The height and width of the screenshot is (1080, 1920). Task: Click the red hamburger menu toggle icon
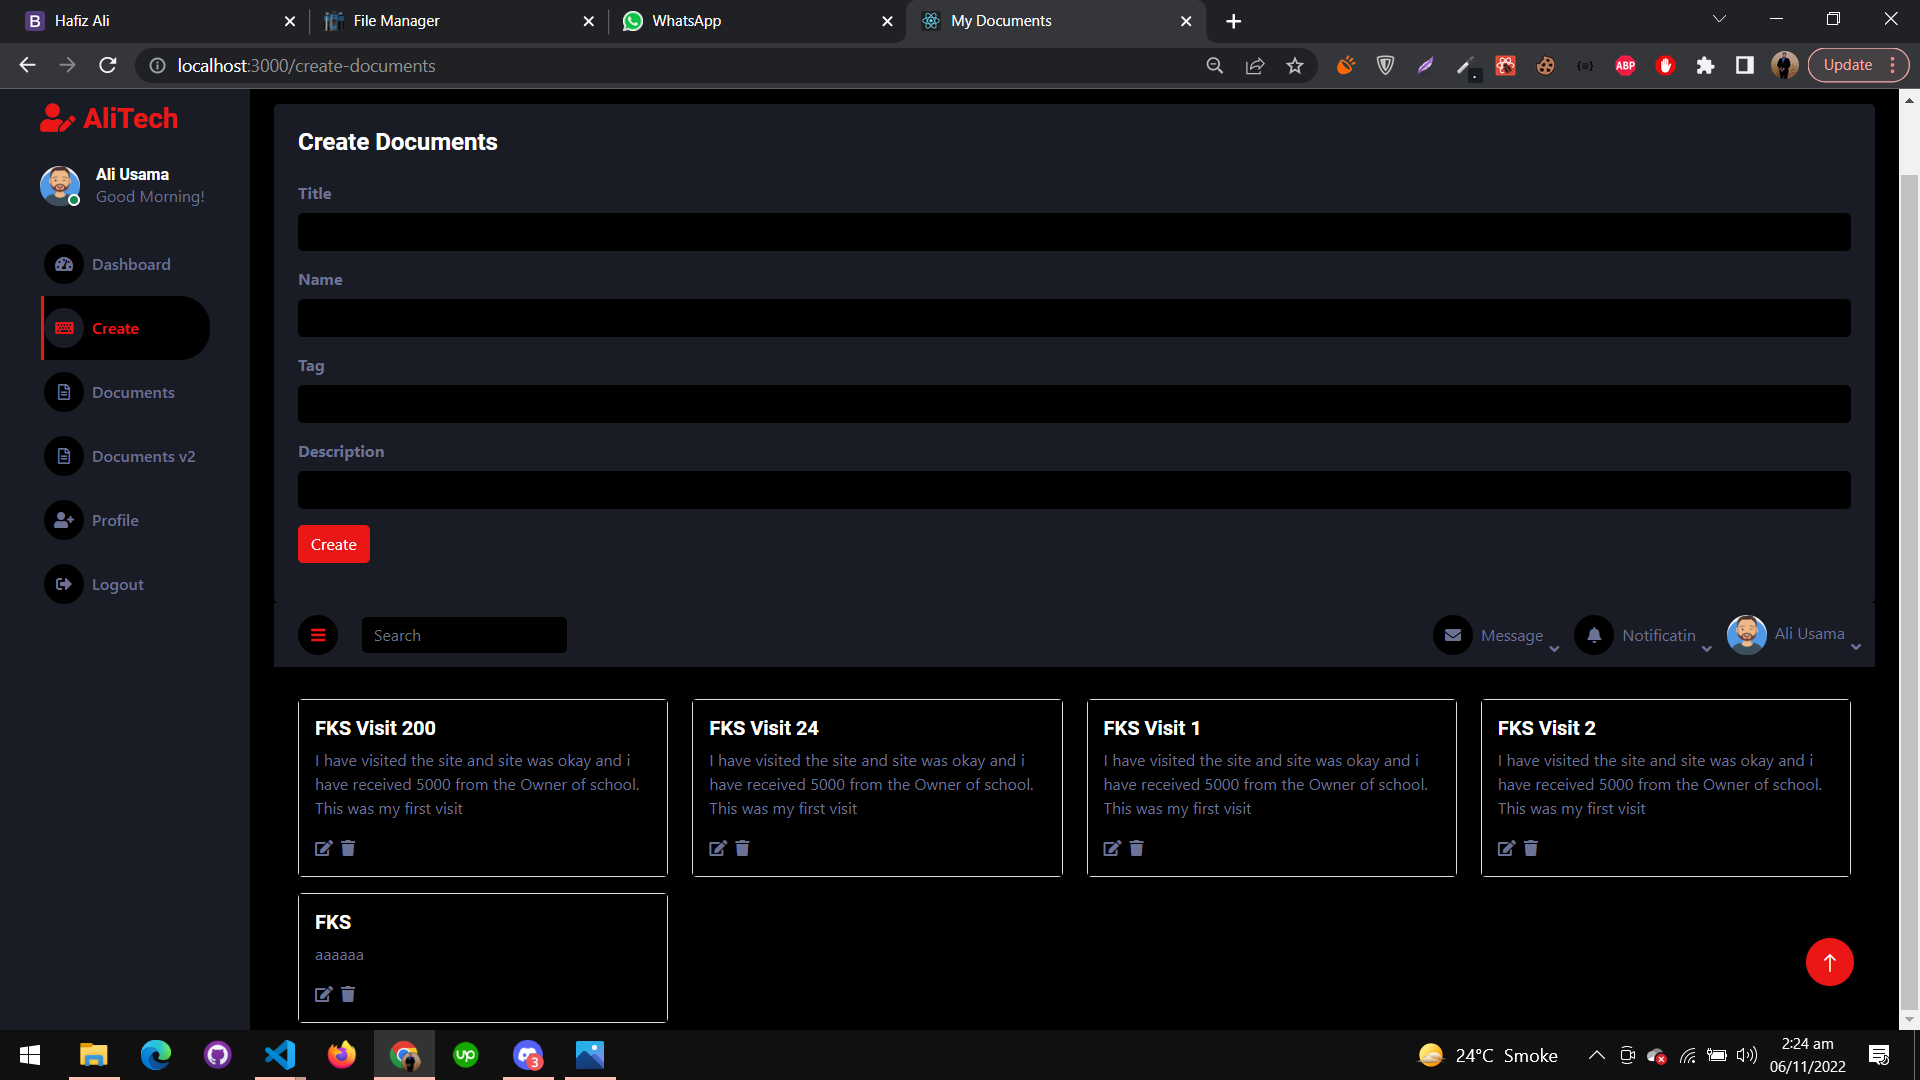pos(318,635)
